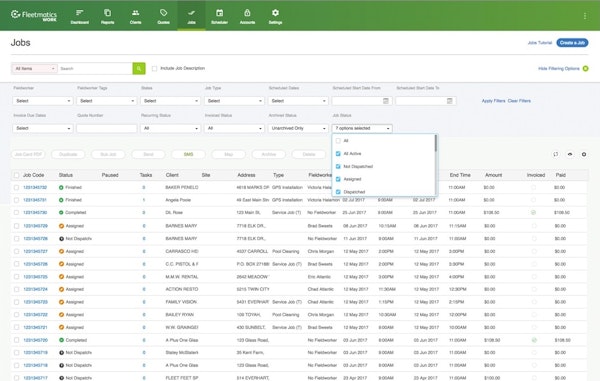Open the Fieldworker Tags filter dropdown

[x=106, y=101]
